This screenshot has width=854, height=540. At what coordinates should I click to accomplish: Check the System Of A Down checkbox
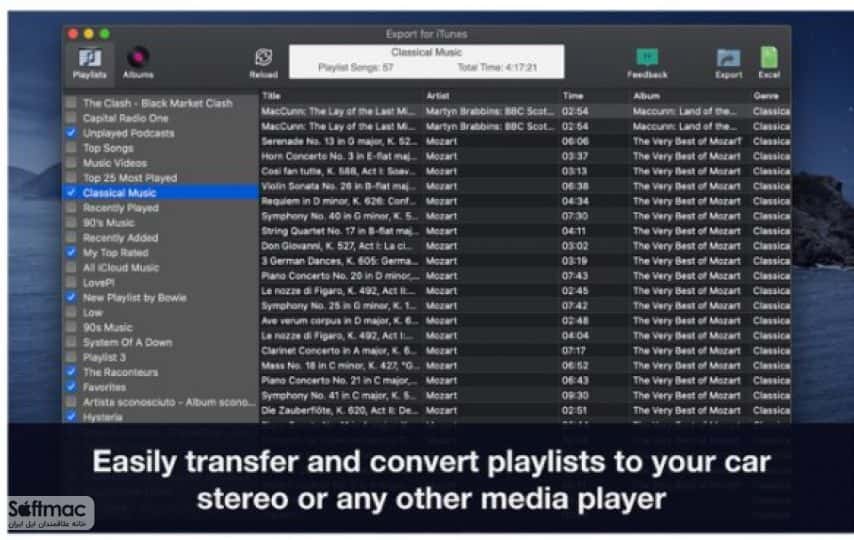tap(71, 342)
